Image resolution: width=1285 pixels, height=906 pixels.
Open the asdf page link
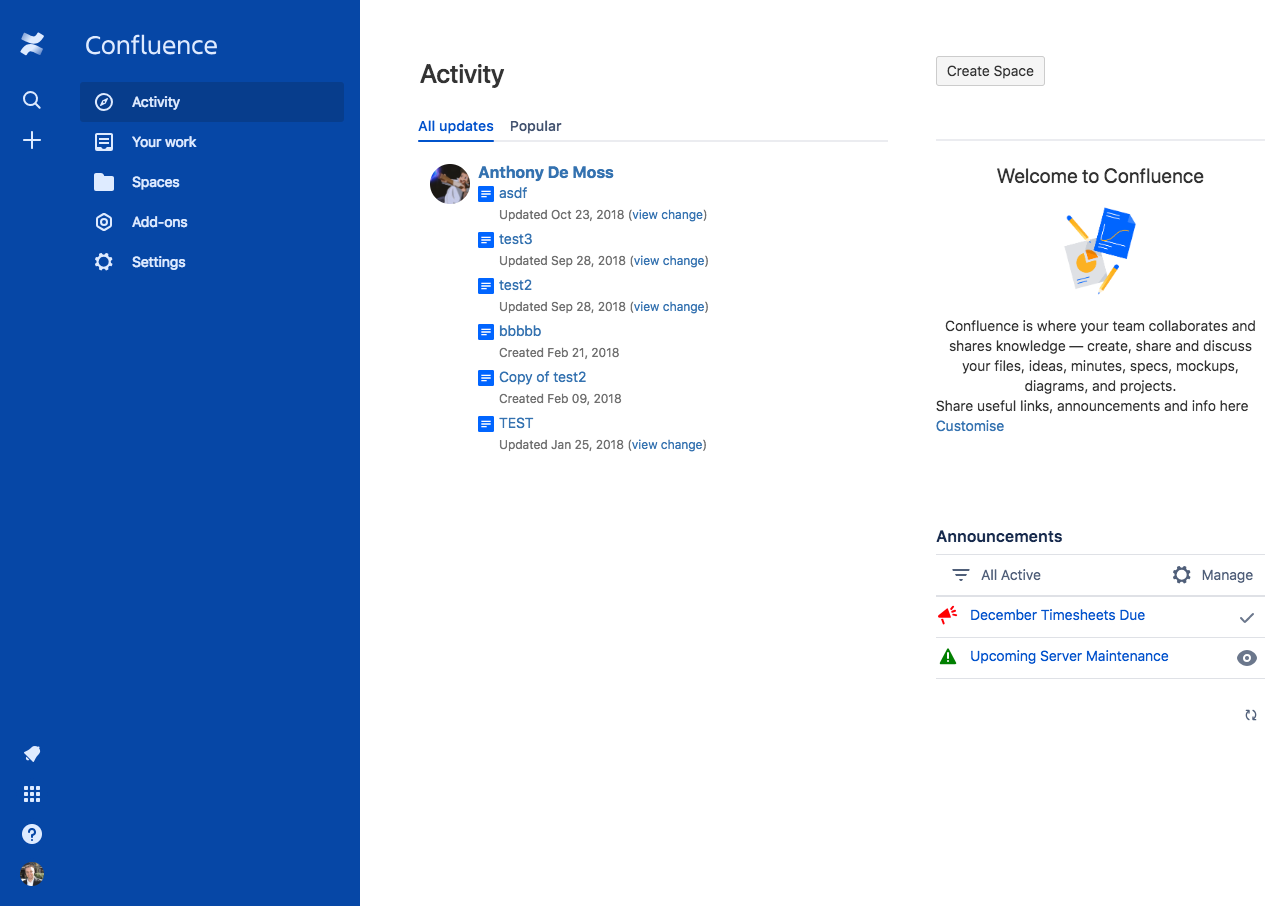coord(513,193)
